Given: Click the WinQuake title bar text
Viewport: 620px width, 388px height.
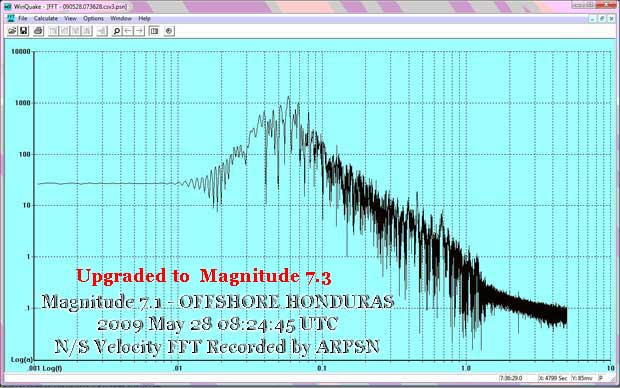Looking at the screenshot, I should point(70,7).
